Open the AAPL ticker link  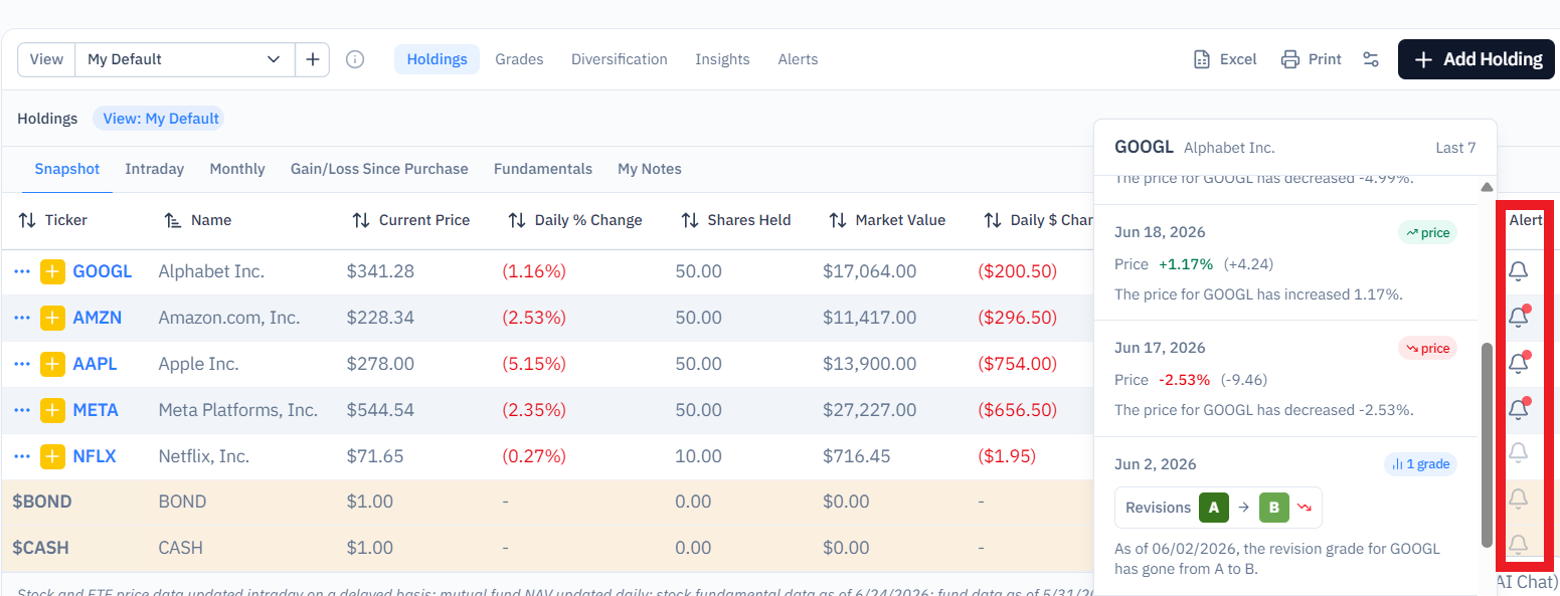point(95,364)
